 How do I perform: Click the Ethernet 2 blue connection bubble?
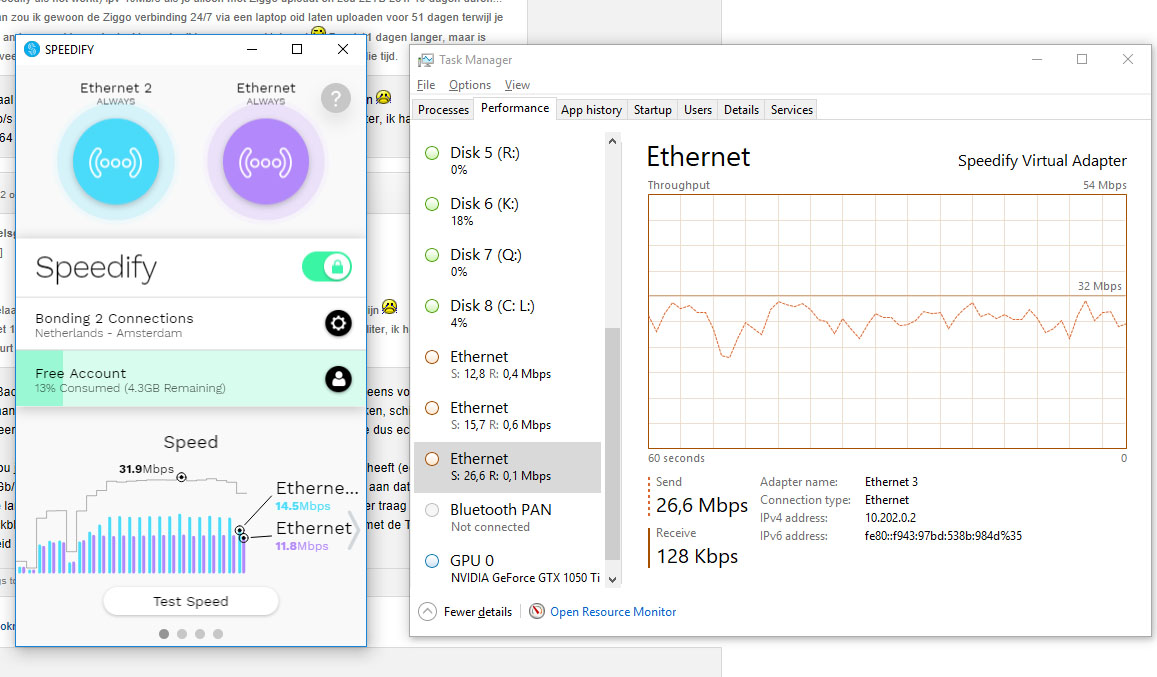pos(116,162)
